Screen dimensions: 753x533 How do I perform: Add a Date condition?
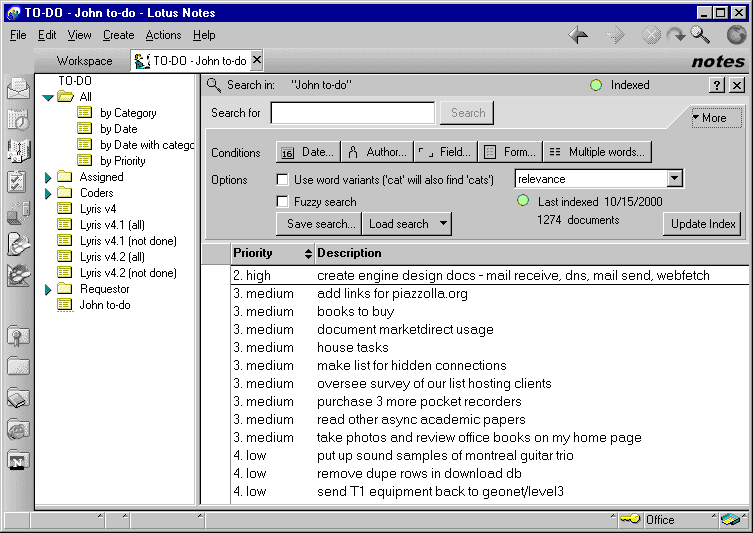tap(308, 152)
